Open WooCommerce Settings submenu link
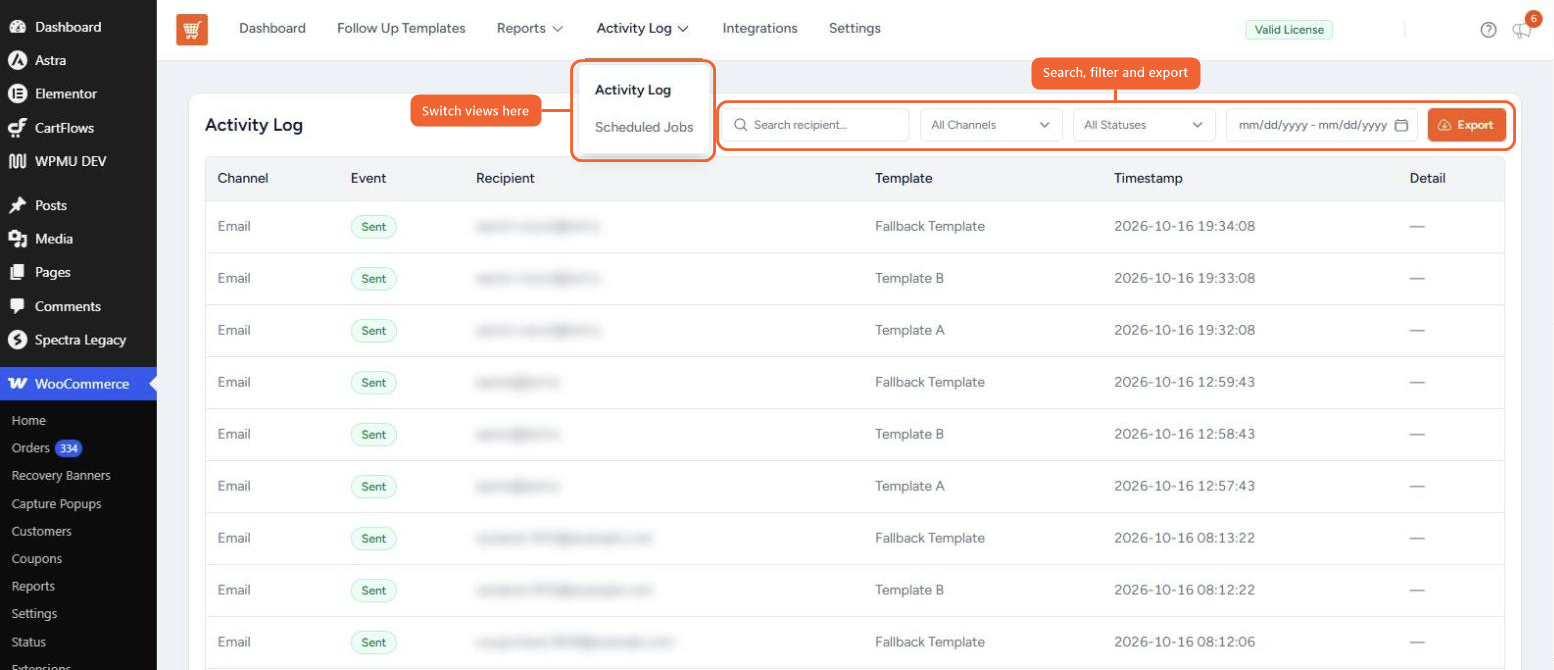The image size is (1554, 670). click(x=34, y=614)
